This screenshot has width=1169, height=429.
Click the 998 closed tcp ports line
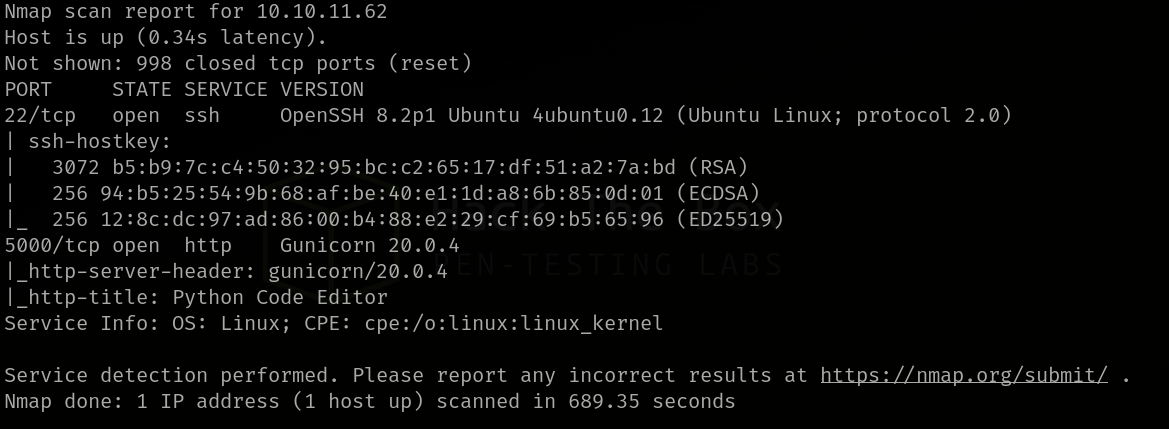click(x=237, y=64)
